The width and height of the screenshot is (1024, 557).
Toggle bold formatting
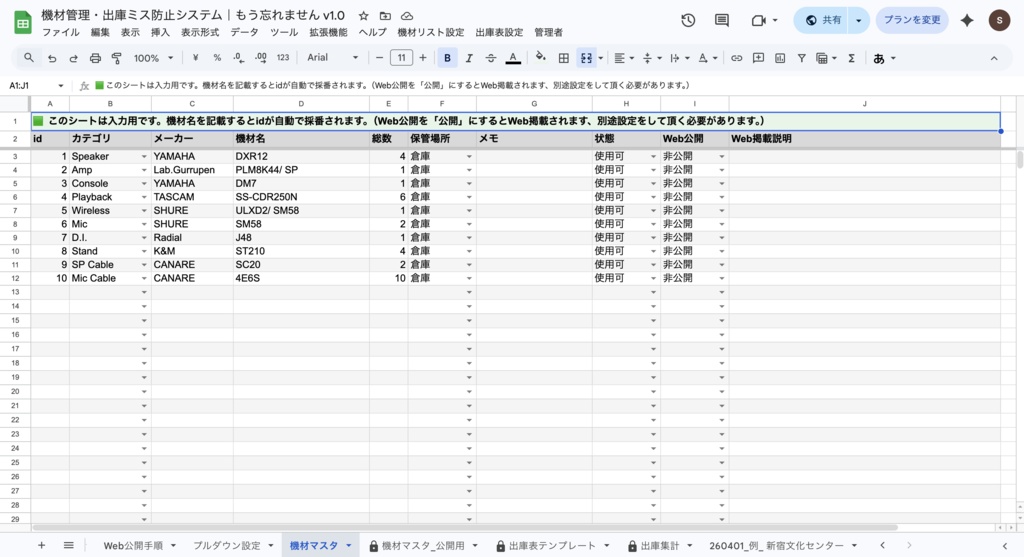click(x=447, y=58)
